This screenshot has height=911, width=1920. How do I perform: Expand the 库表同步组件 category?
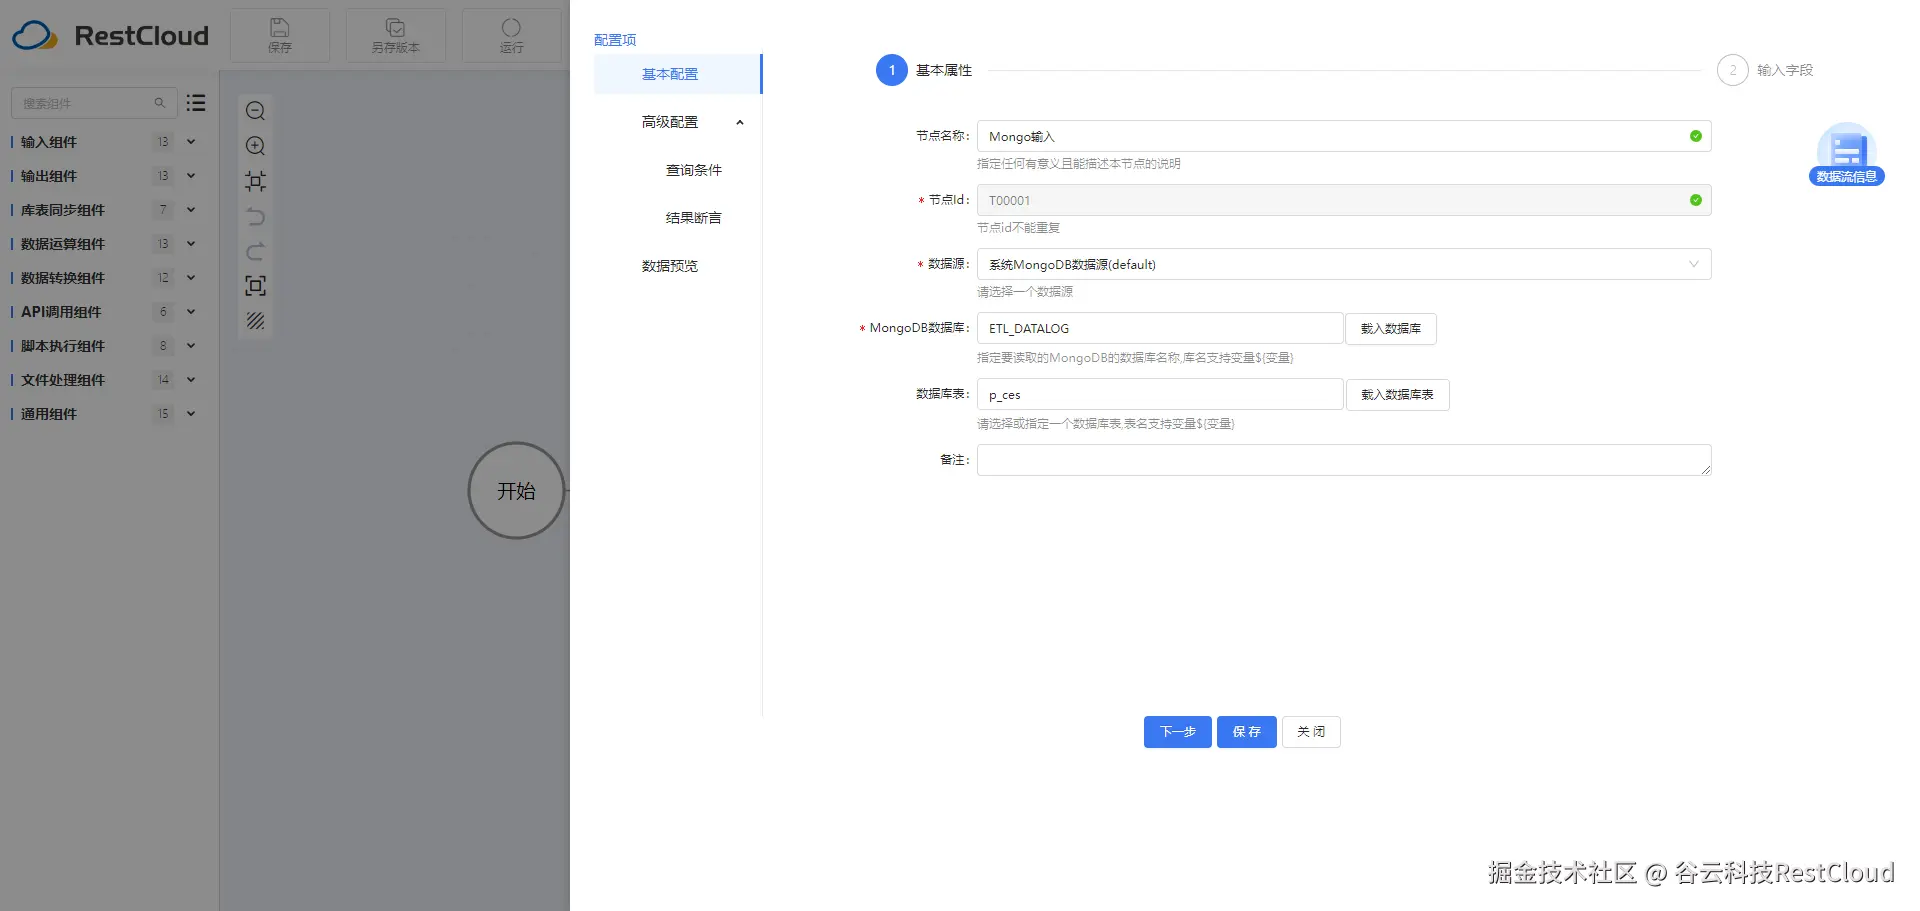[191, 210]
